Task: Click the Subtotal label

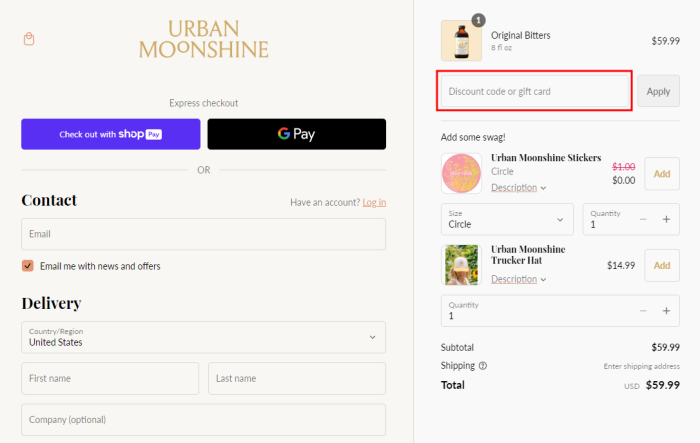Action: [457, 347]
